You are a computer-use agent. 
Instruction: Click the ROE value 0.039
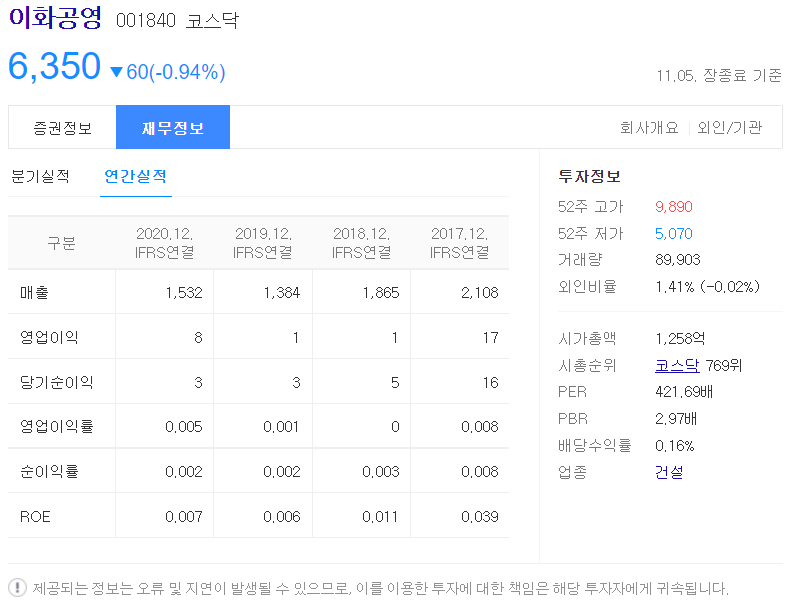(x=480, y=517)
